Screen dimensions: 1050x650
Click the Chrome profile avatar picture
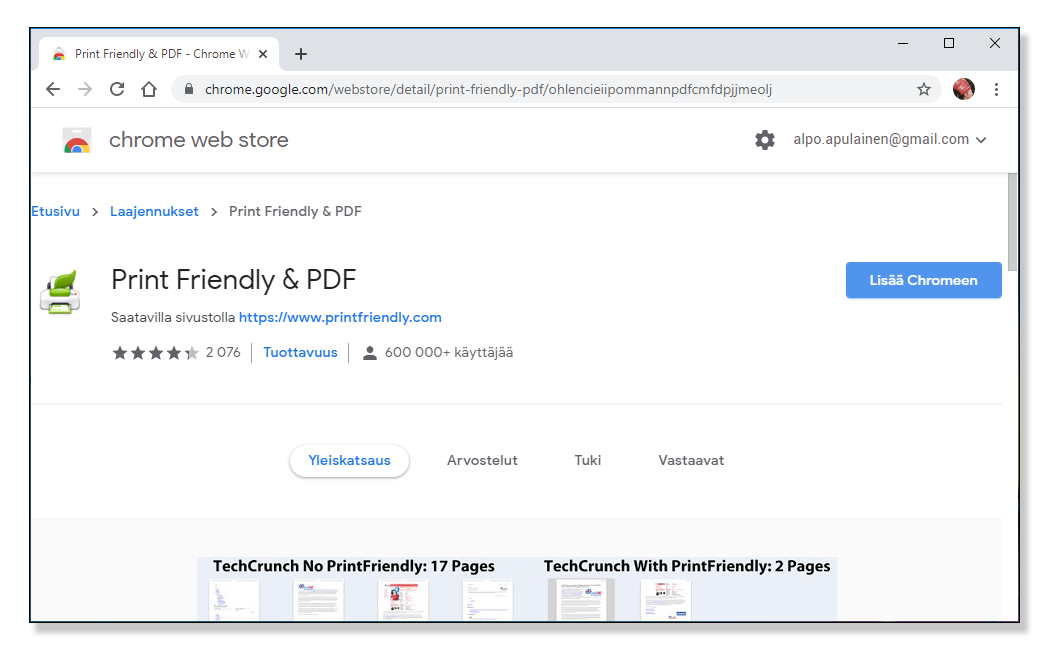(963, 89)
